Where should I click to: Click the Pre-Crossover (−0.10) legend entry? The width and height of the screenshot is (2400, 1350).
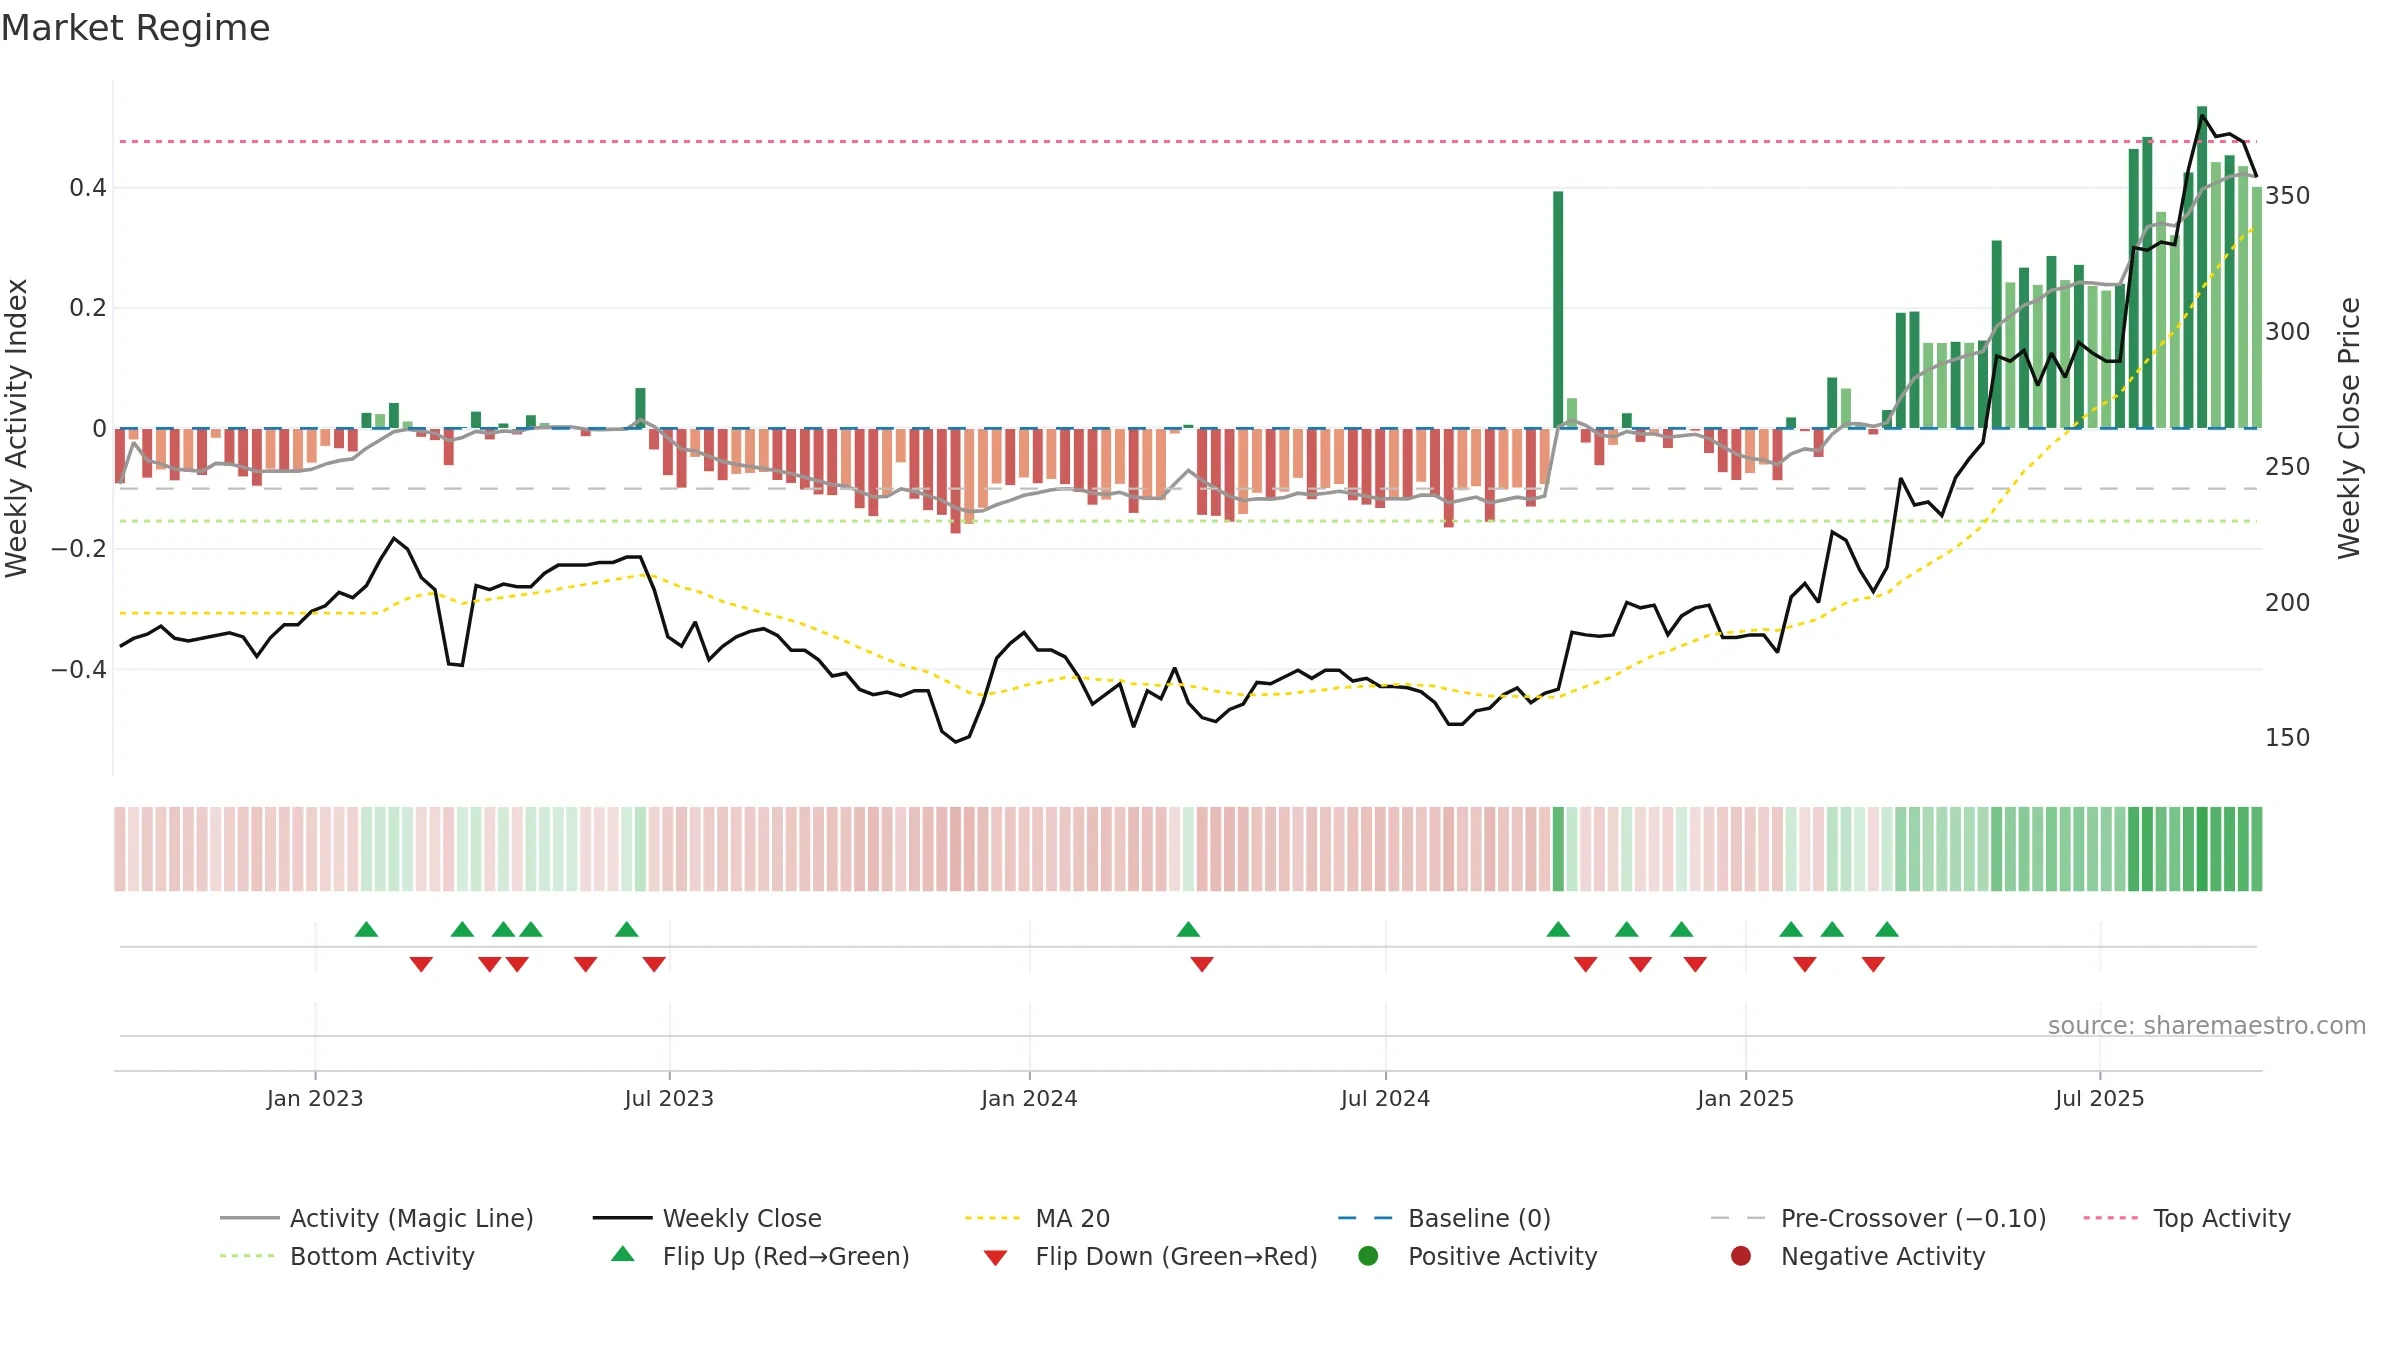[x=1878, y=1218]
